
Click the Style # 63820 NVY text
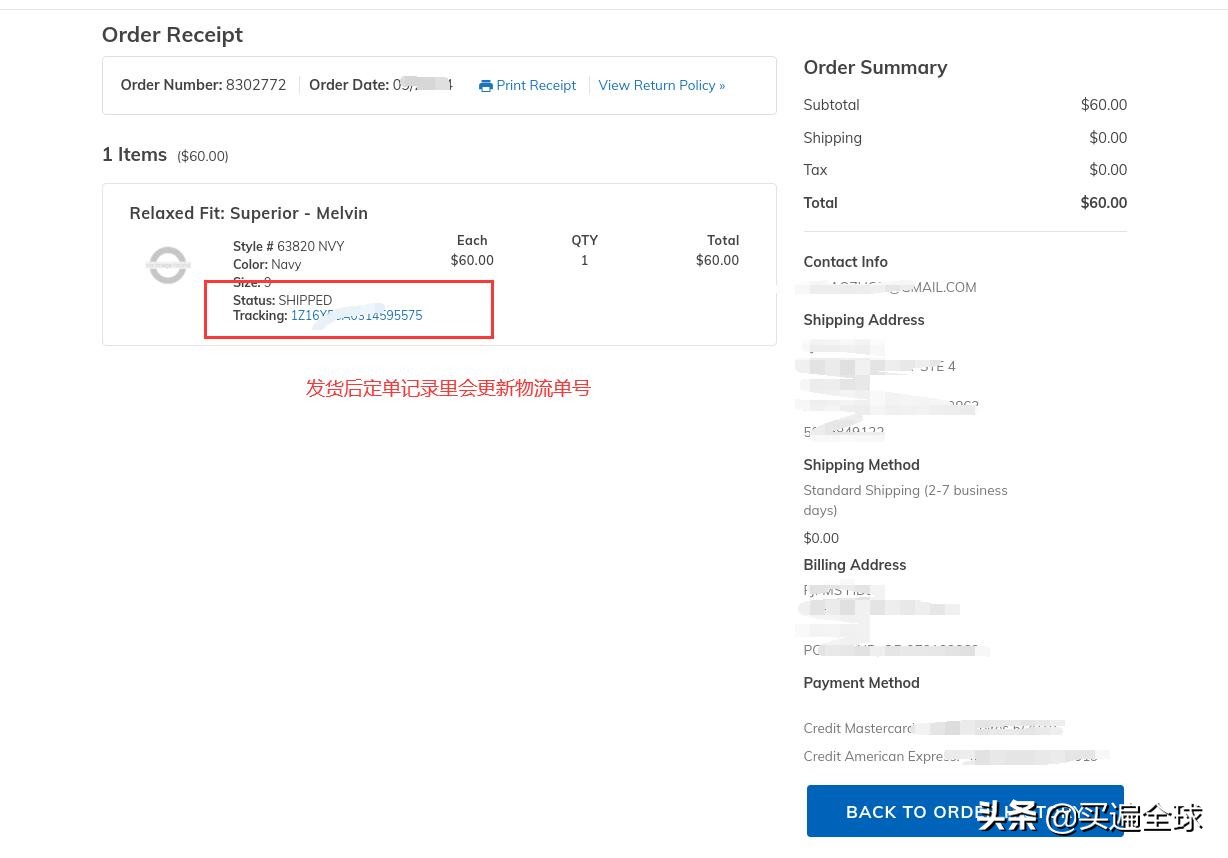(288, 246)
